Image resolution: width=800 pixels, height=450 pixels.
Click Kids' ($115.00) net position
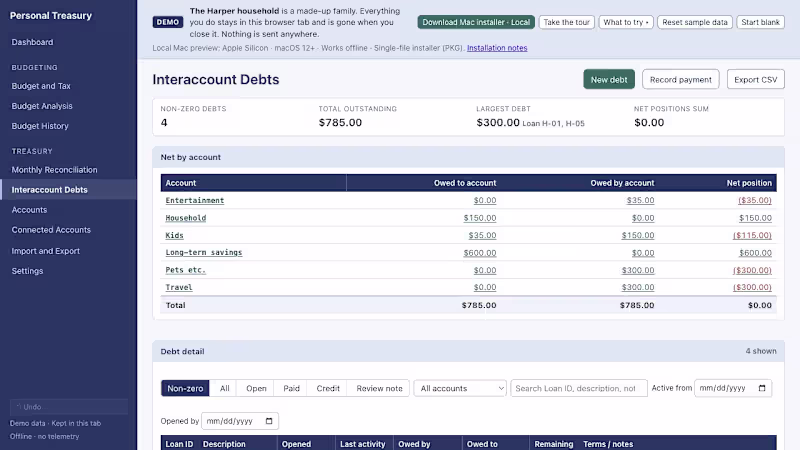(x=752, y=235)
